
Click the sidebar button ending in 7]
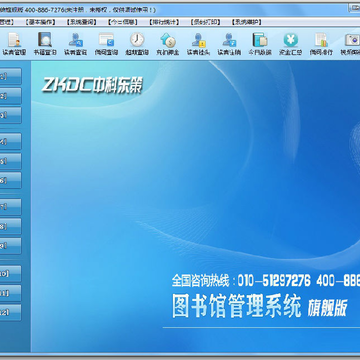[10, 207]
